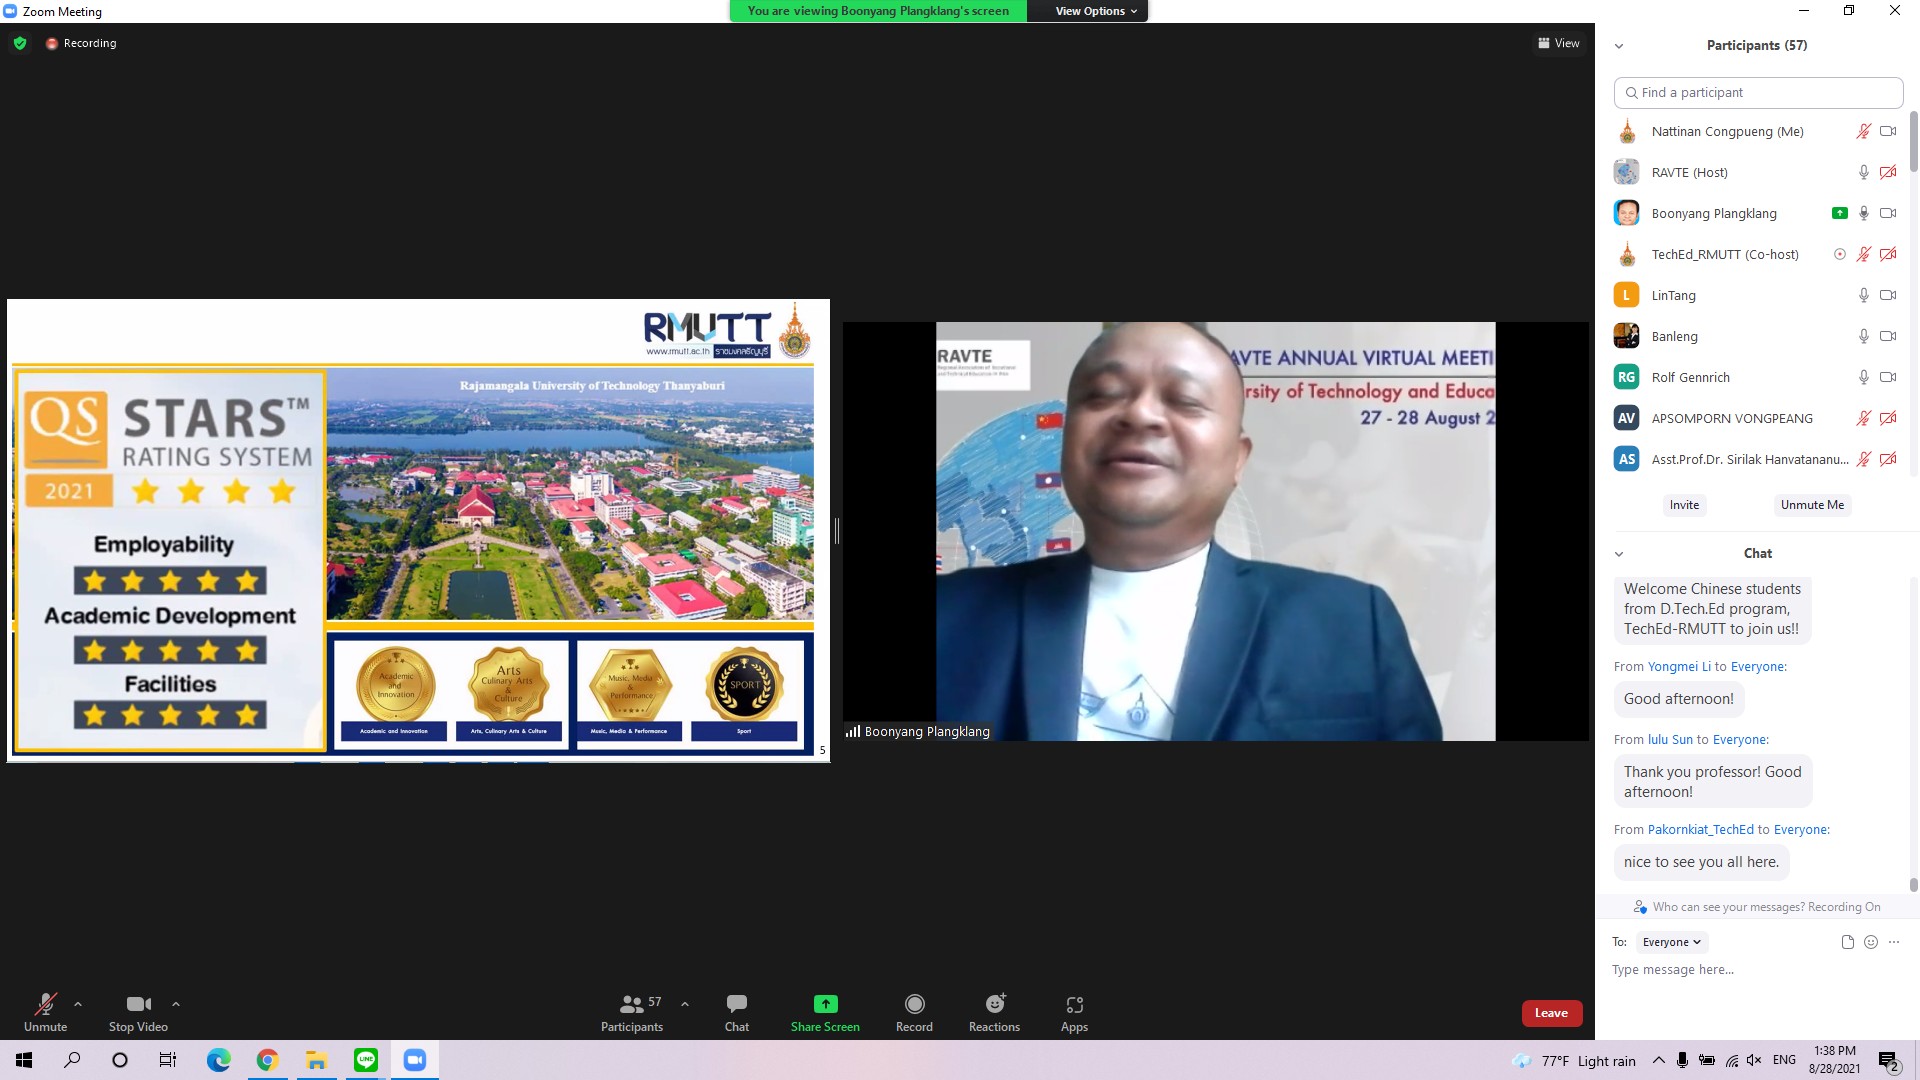Open LINE app from taskbar
This screenshot has height=1080, width=1920.
click(366, 1060)
